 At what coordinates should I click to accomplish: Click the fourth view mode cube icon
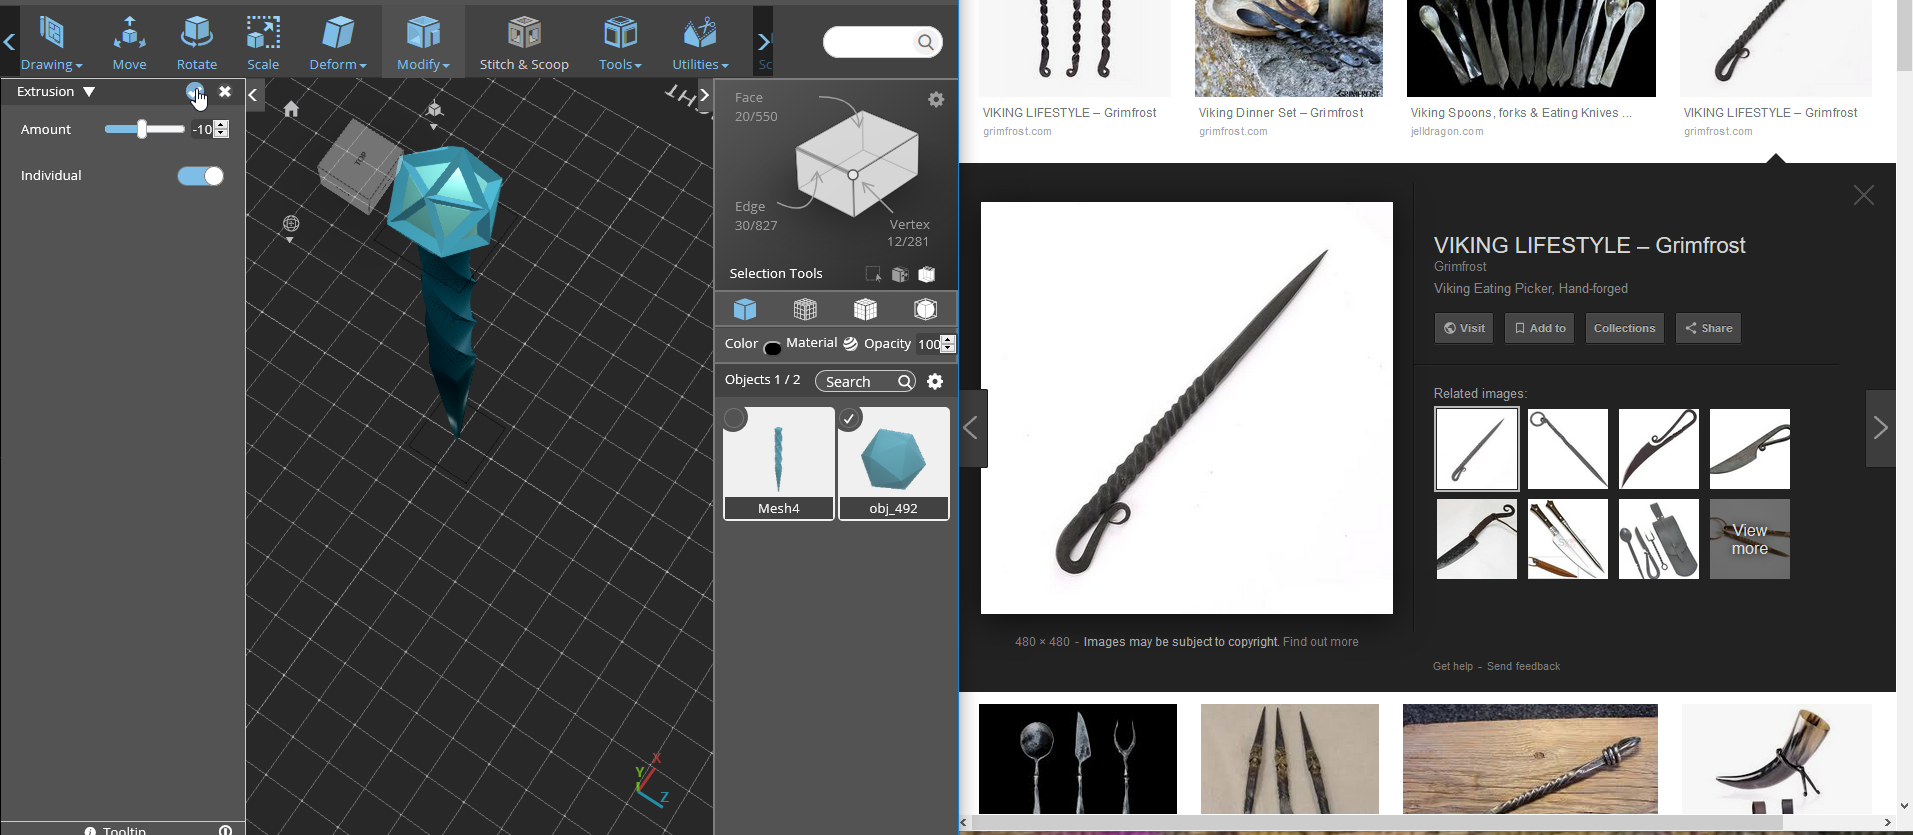click(x=926, y=309)
